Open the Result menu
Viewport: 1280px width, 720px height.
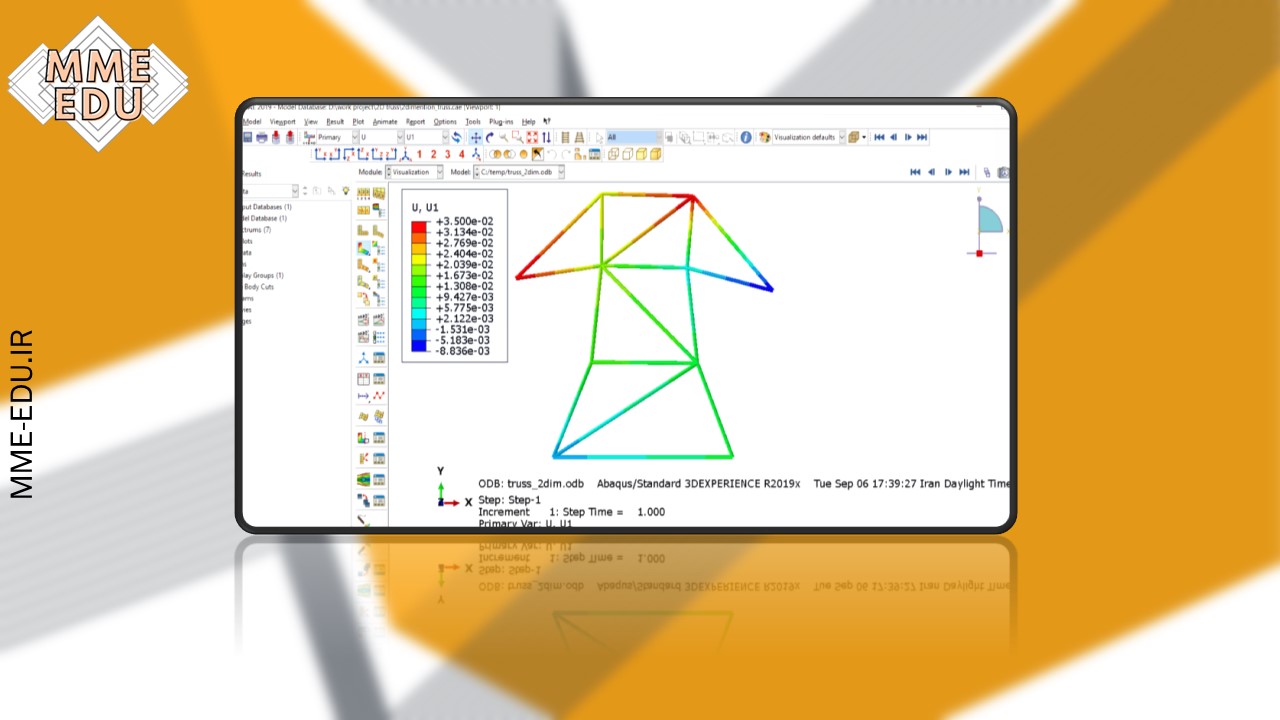point(335,121)
